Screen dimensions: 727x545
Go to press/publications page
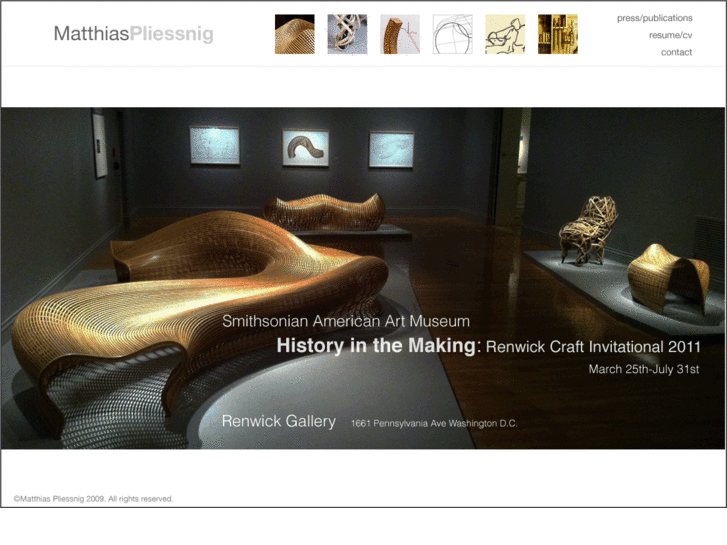tap(654, 18)
